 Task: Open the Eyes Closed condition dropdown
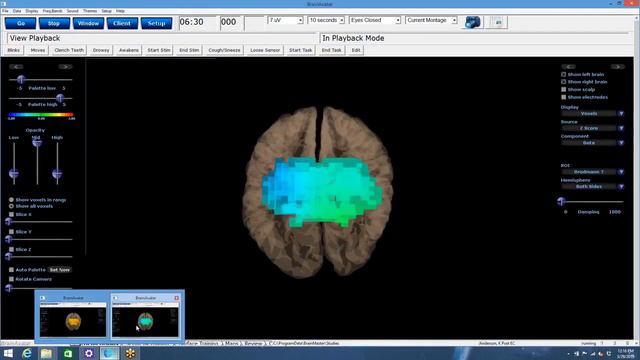tap(398, 20)
